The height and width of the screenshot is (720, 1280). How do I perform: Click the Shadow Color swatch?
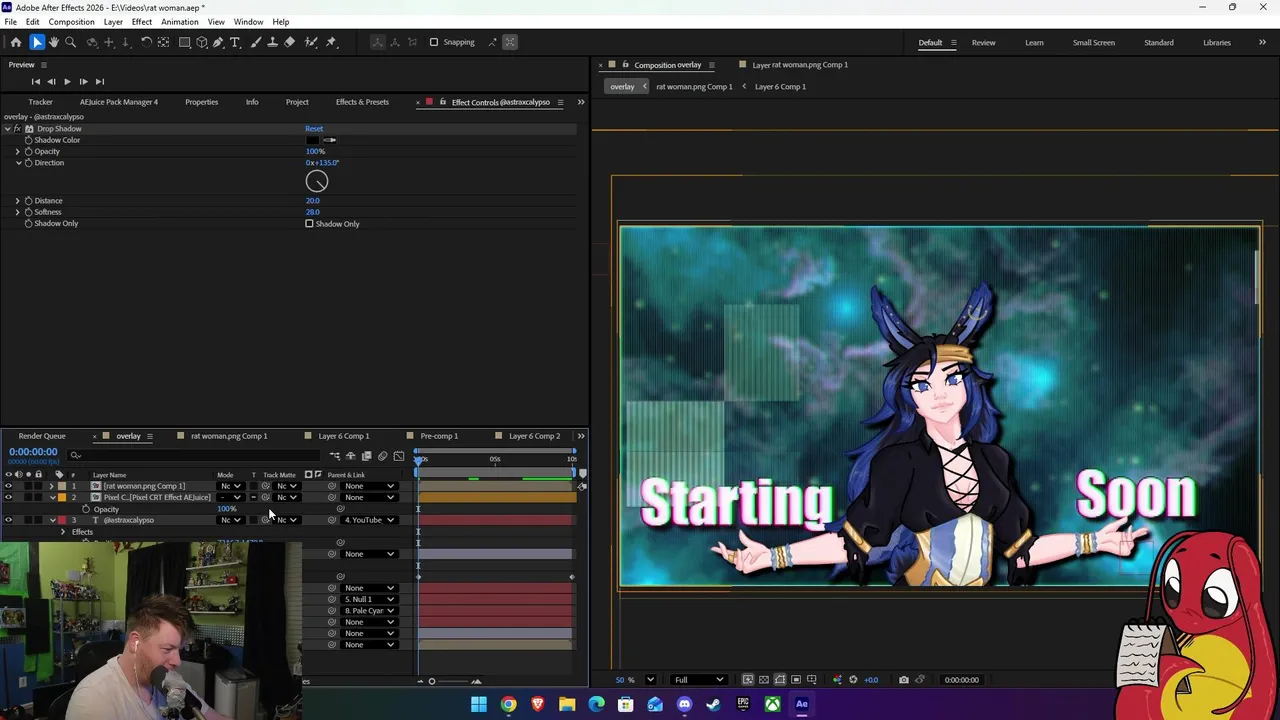click(x=312, y=140)
